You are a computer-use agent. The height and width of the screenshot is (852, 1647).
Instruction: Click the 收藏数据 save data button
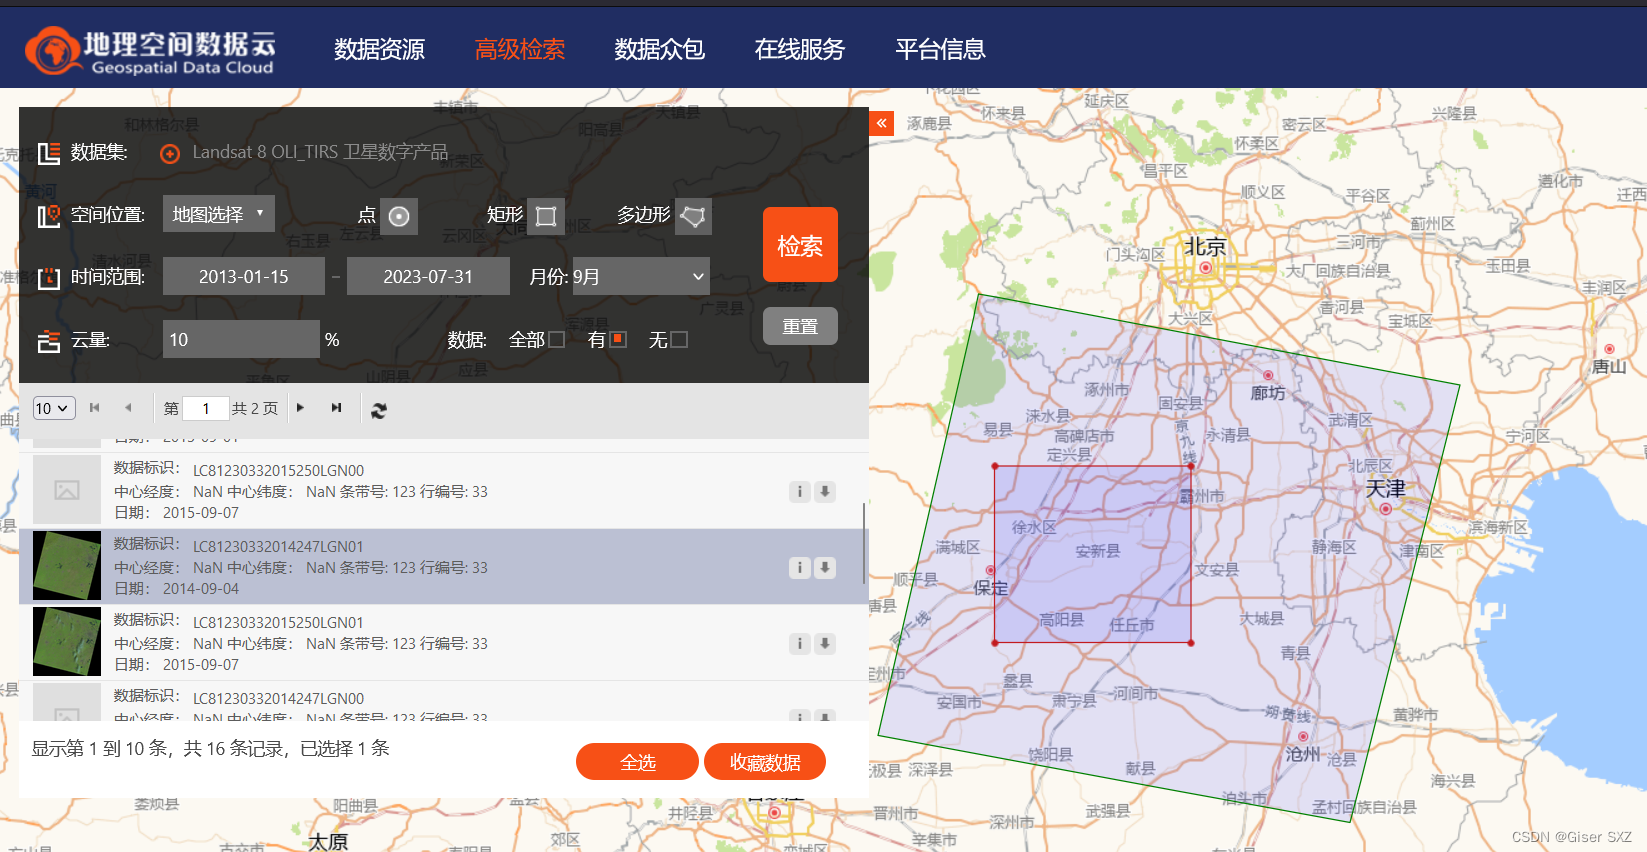(765, 762)
